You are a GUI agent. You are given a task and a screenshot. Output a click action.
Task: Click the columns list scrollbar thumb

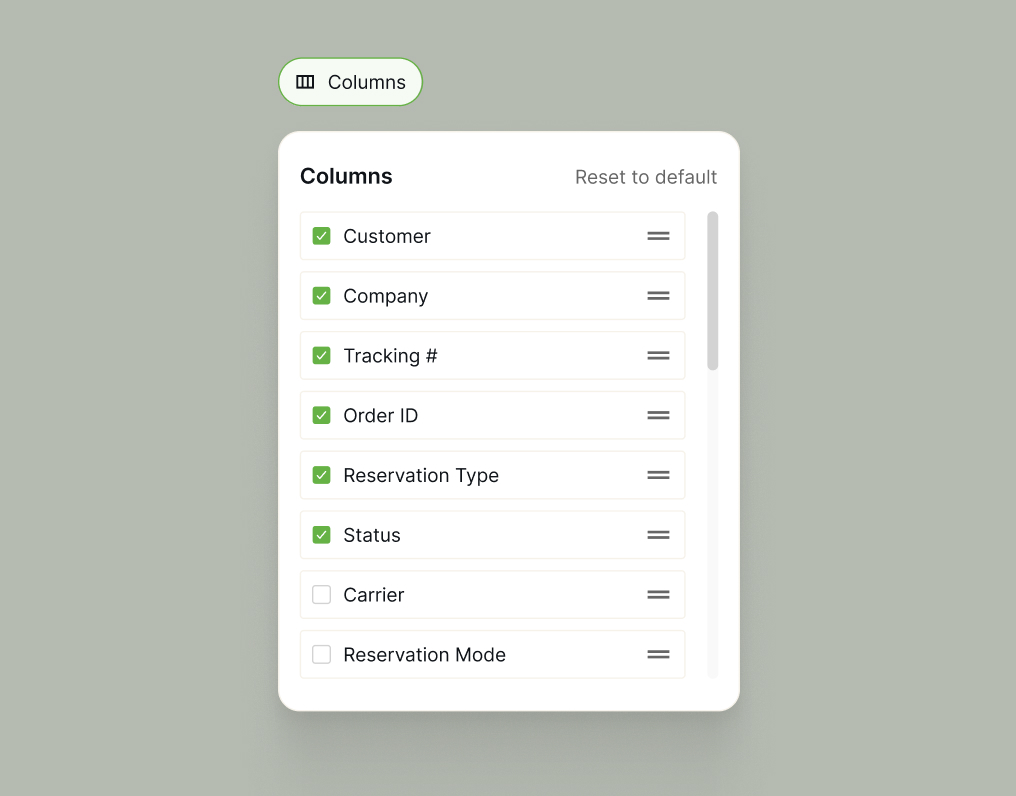pyautogui.click(x=712, y=290)
